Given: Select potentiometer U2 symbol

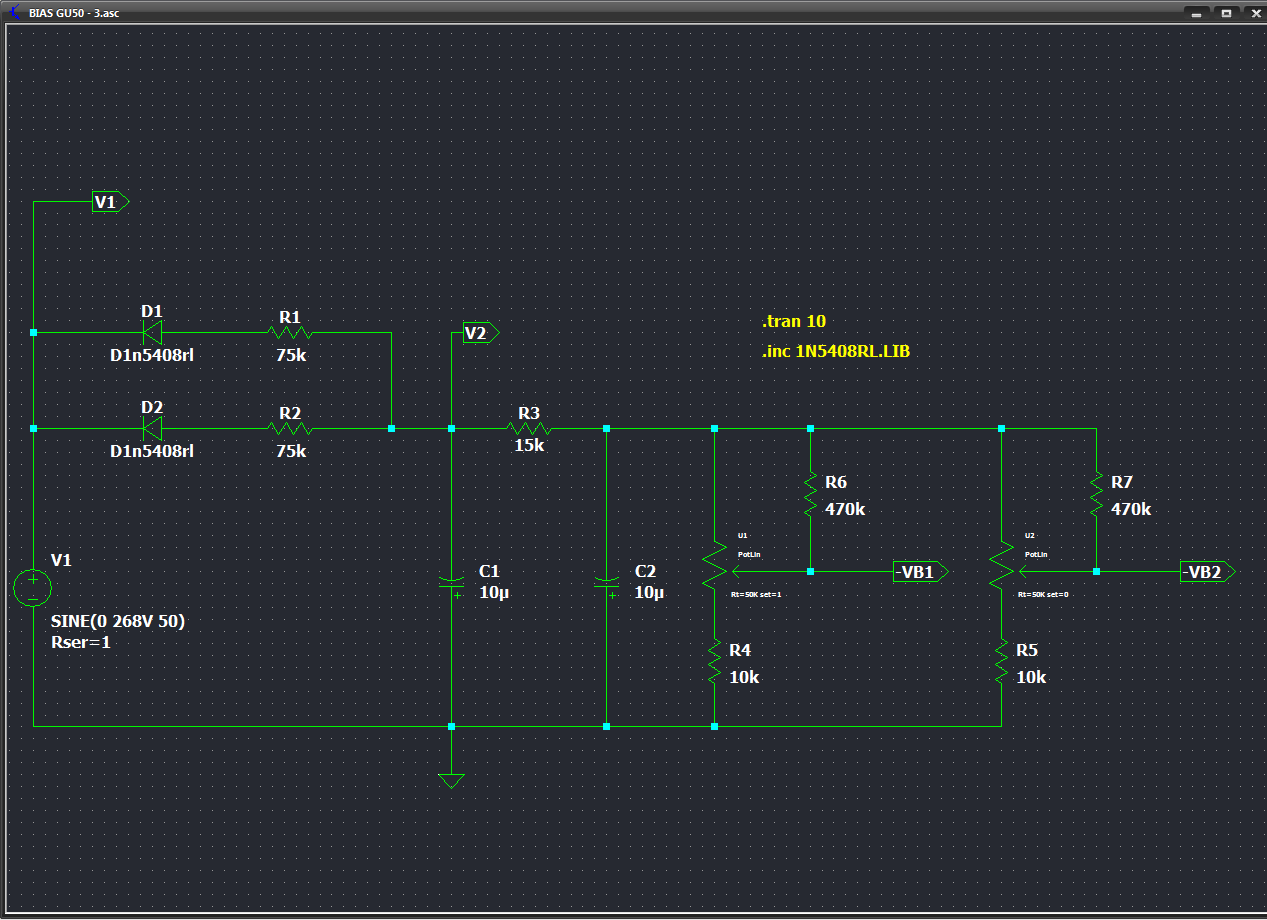Looking at the screenshot, I should tap(1003, 566).
